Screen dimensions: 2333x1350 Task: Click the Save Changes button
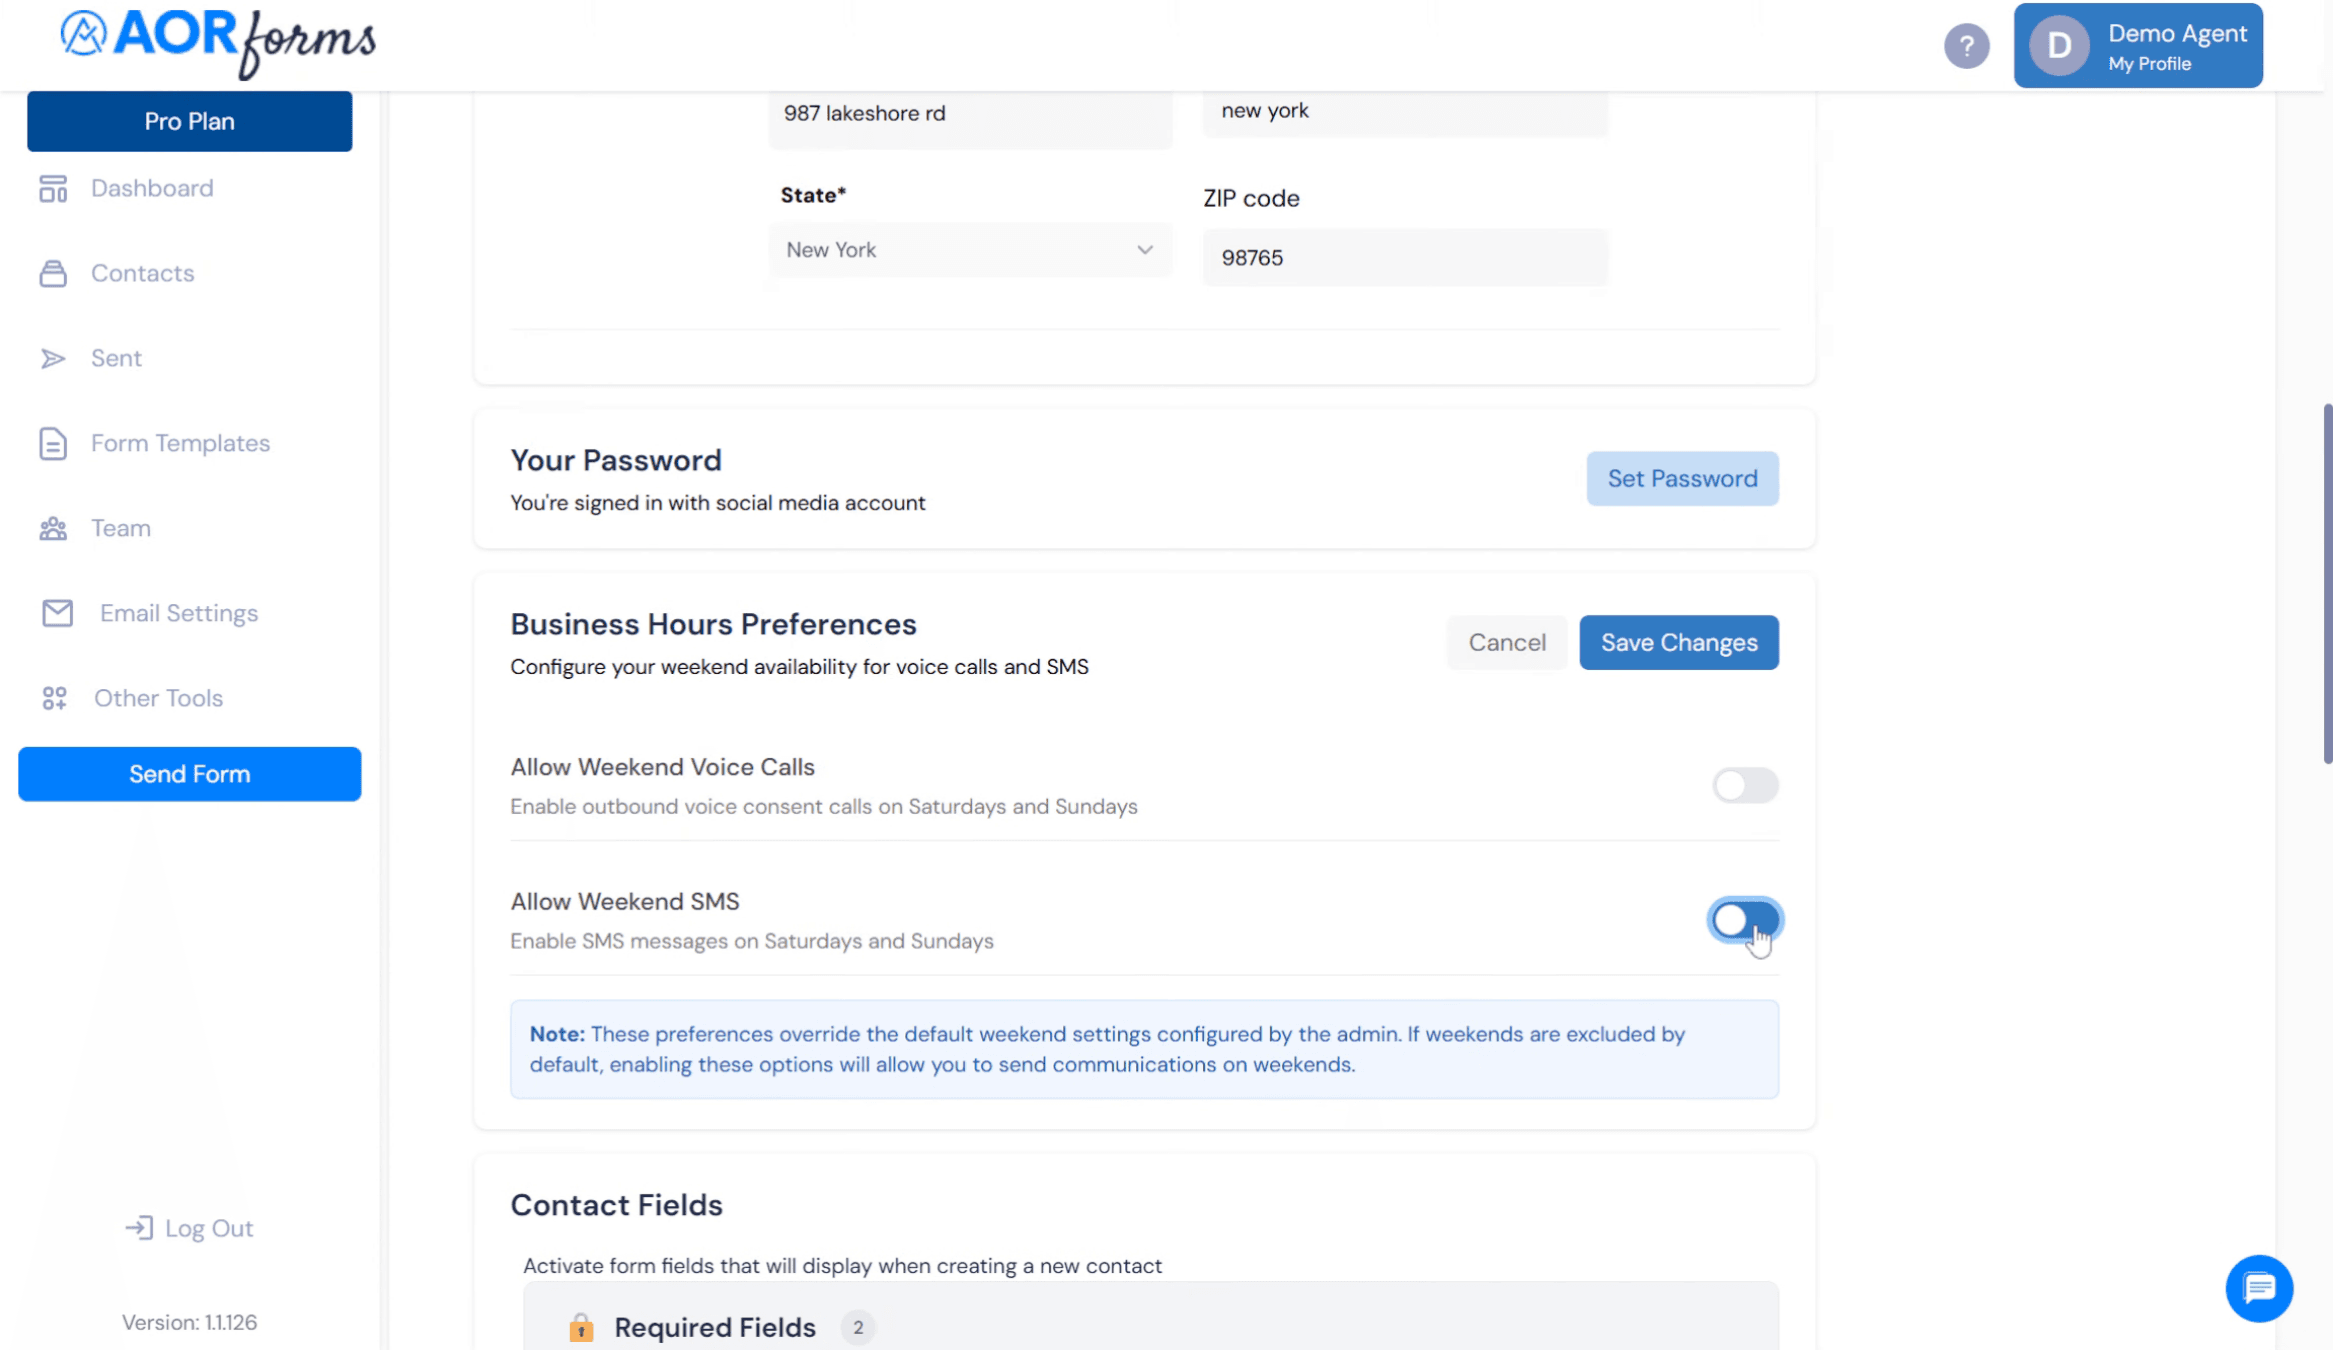pos(1679,642)
